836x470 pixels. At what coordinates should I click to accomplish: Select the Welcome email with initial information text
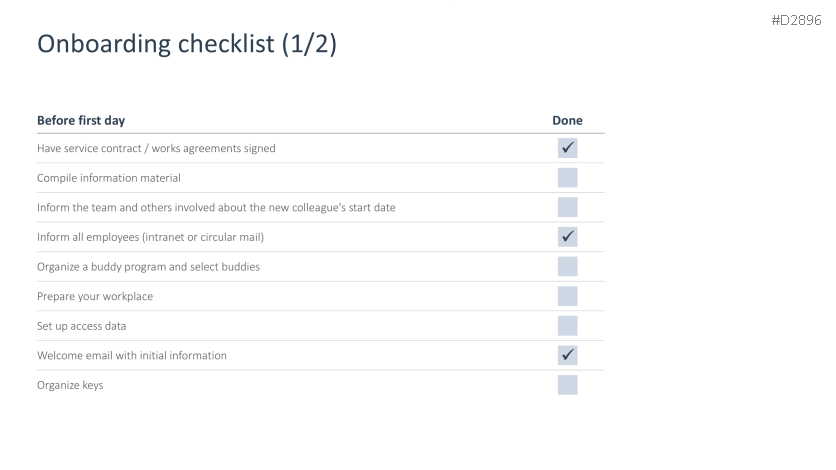click(132, 355)
